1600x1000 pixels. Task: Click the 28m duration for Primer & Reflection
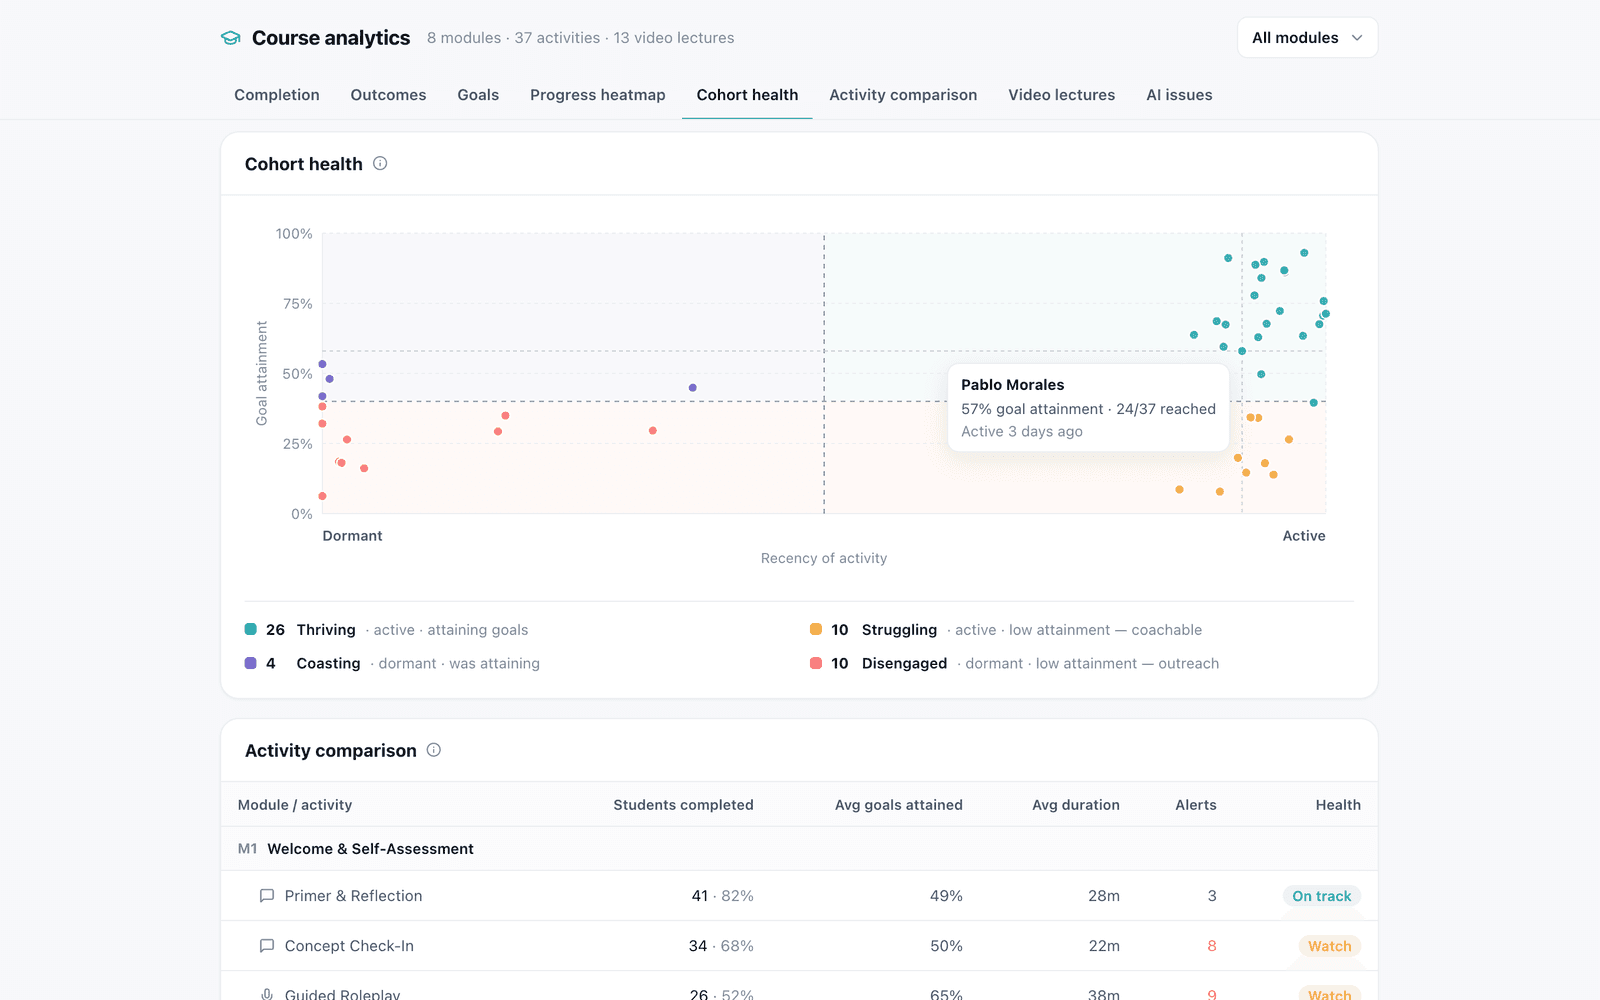click(1104, 896)
